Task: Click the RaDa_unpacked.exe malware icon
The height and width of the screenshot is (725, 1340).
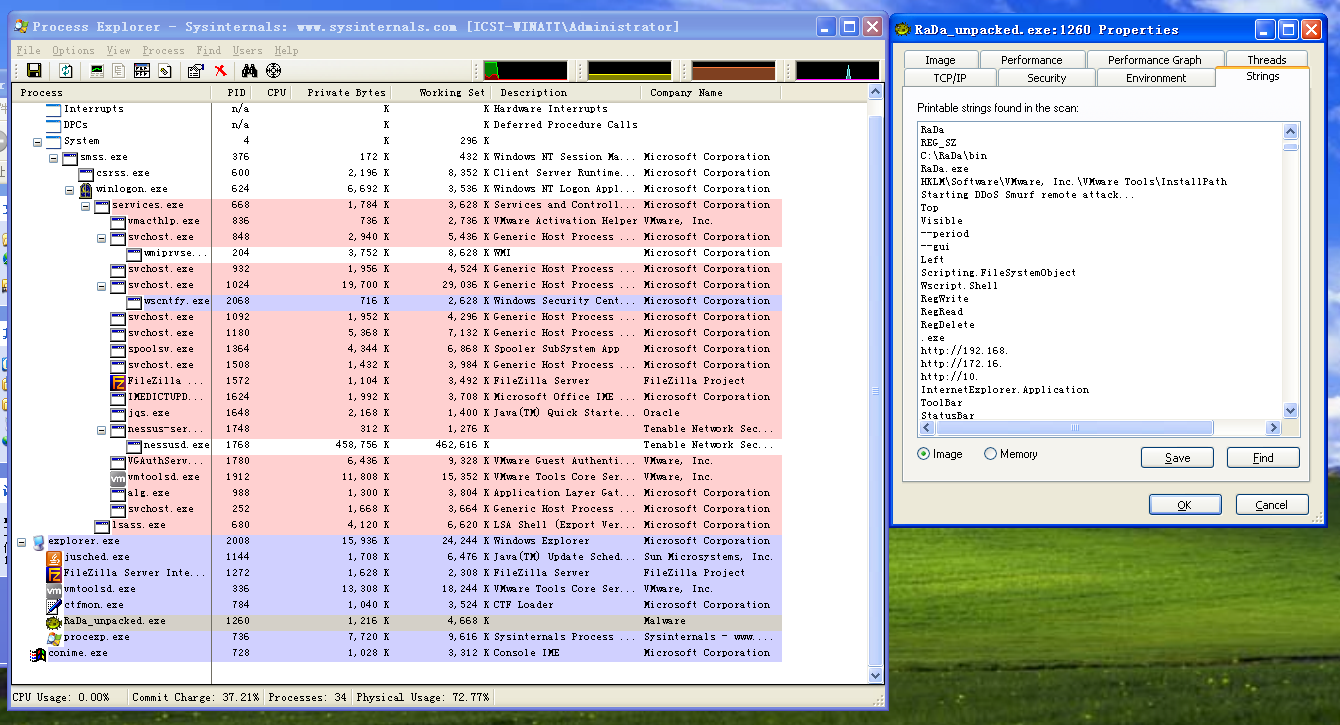Action: tap(54, 621)
